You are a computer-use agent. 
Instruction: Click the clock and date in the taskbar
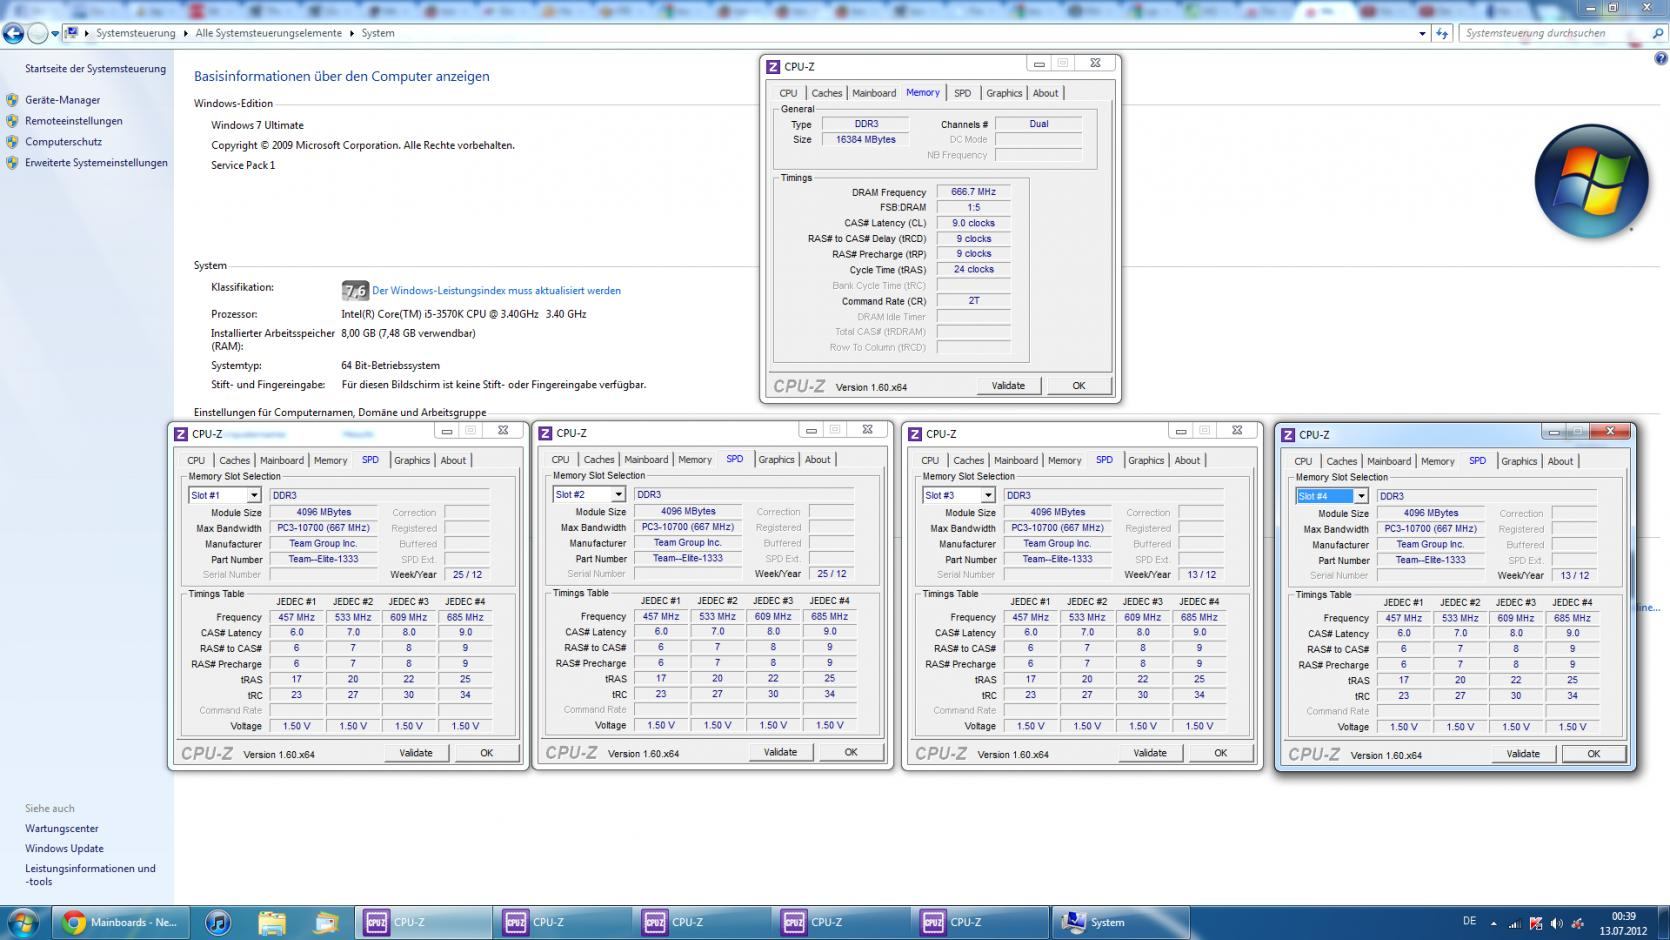tap(1623, 923)
